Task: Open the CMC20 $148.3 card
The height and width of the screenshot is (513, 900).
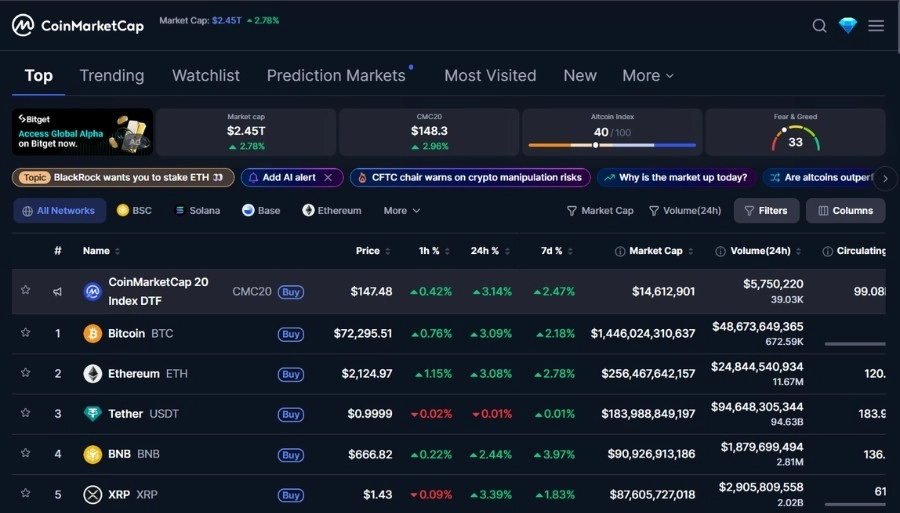Action: pyautogui.click(x=429, y=132)
